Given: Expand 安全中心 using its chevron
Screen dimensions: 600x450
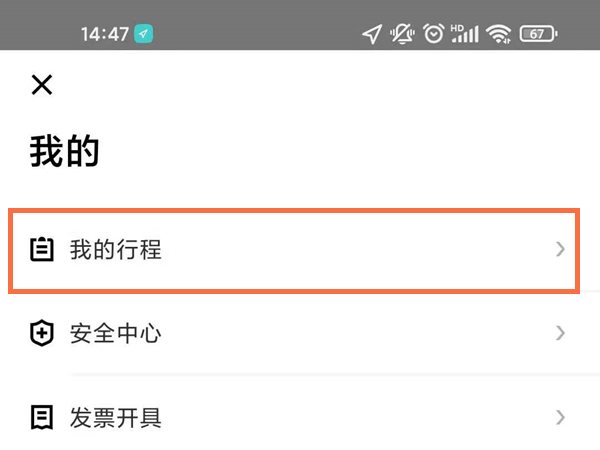Looking at the screenshot, I should click(x=560, y=333).
